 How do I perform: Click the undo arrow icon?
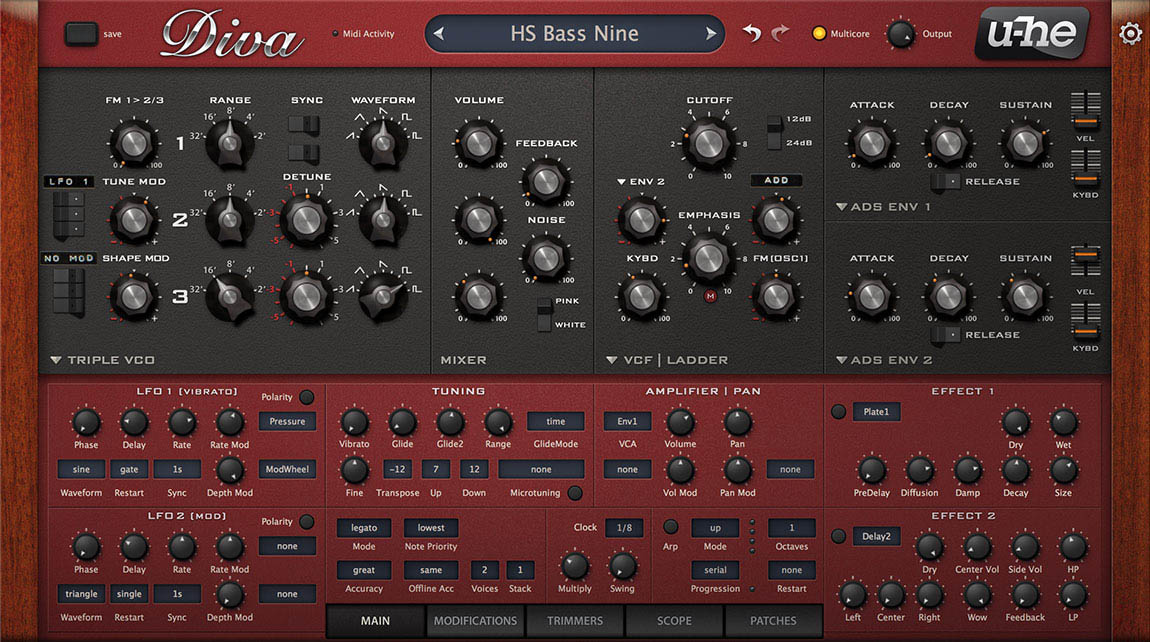coord(750,33)
